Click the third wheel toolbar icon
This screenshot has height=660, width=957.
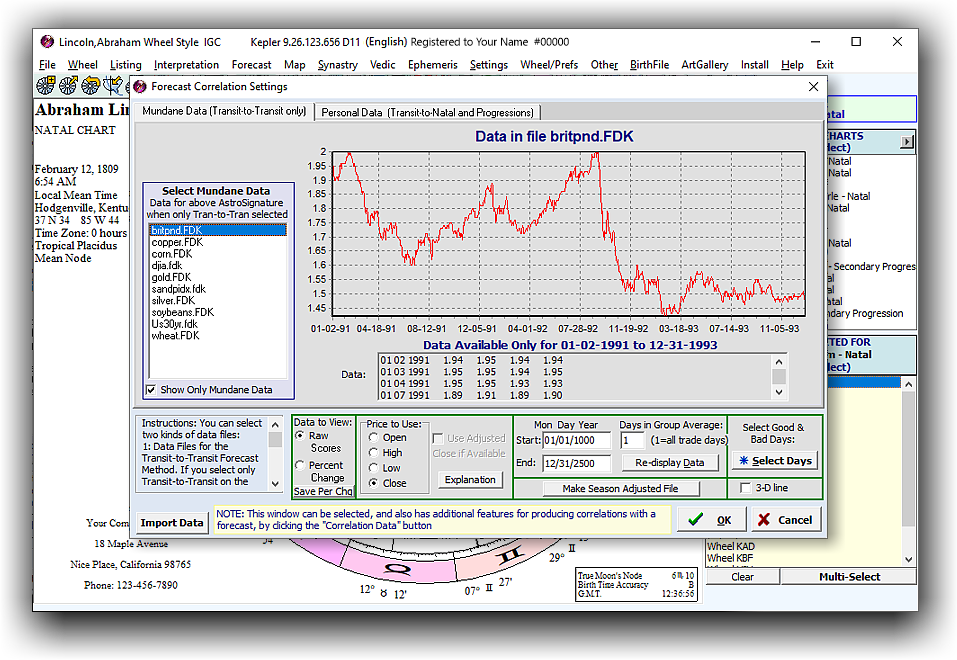point(93,86)
